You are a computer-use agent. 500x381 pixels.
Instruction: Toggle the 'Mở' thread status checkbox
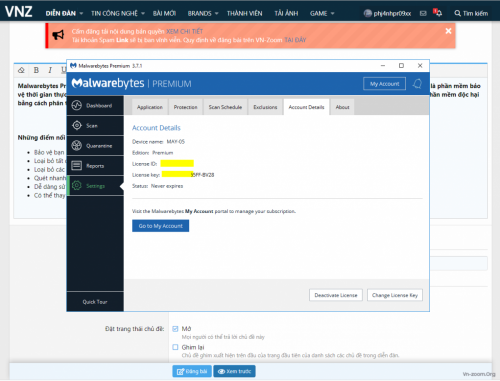pos(175,329)
